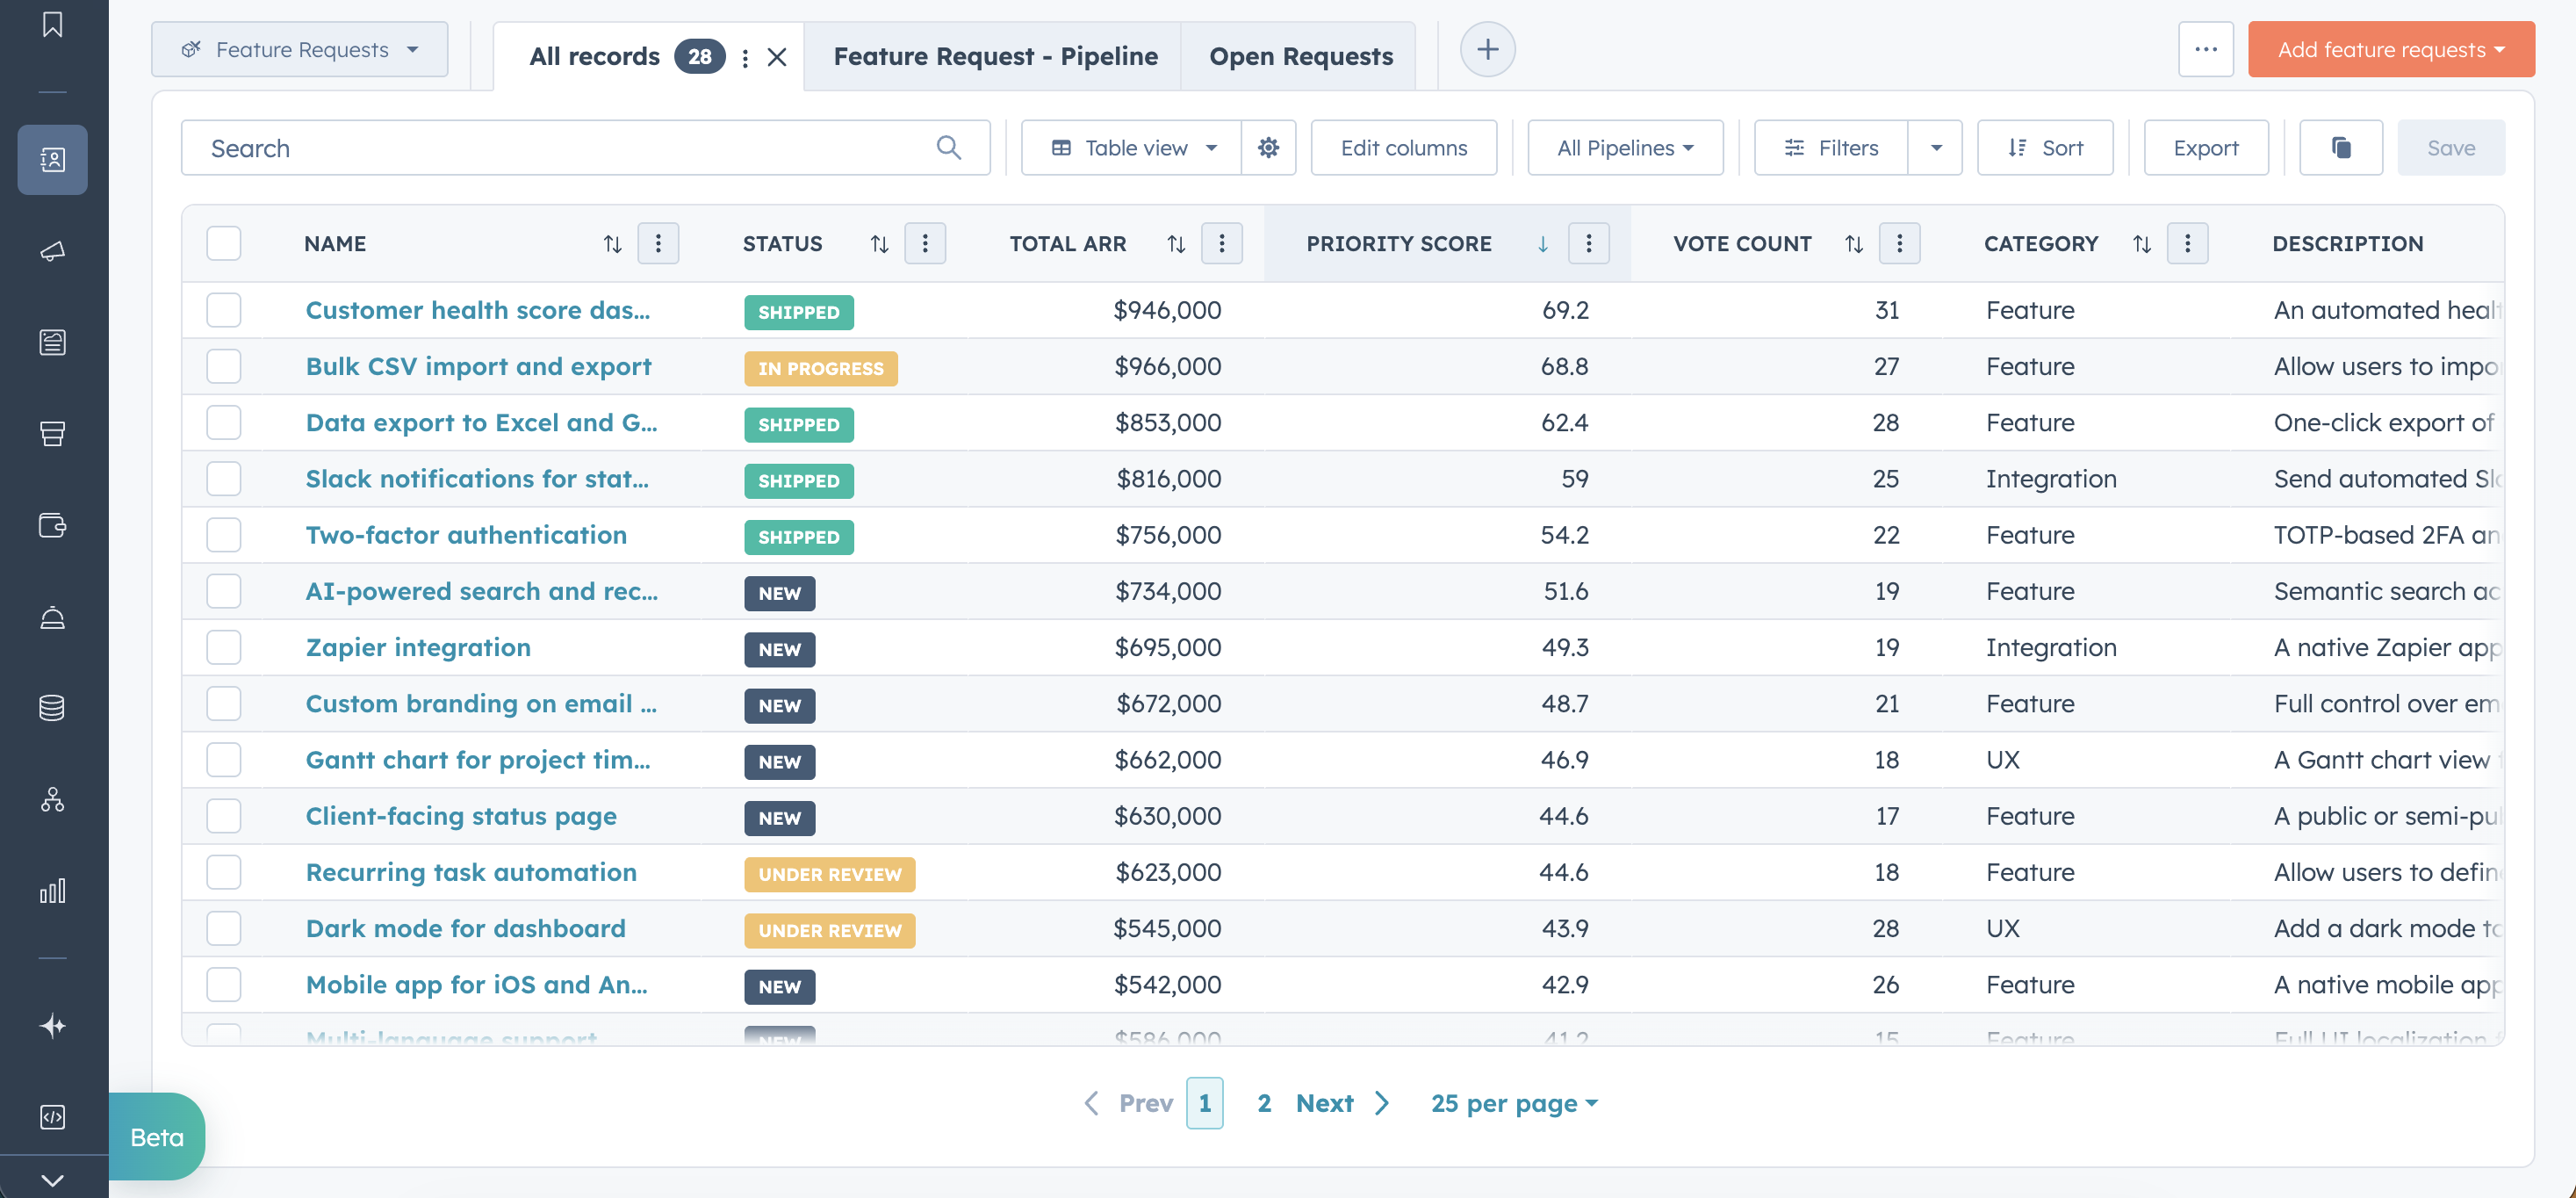Select the checkbox beside Dark mode for dashboard
The width and height of the screenshot is (2576, 1198).
coord(223,927)
